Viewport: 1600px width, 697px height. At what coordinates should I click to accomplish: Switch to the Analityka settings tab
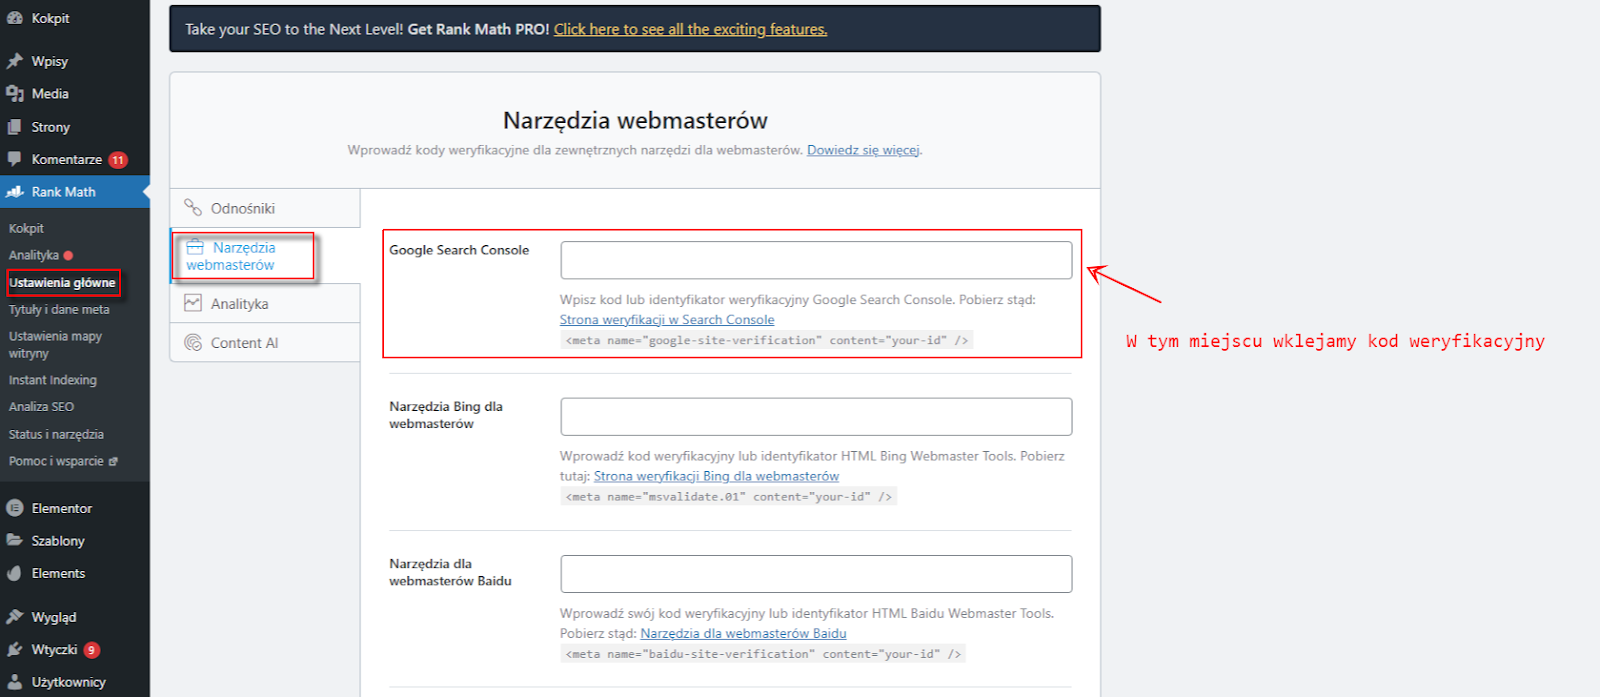pos(265,303)
